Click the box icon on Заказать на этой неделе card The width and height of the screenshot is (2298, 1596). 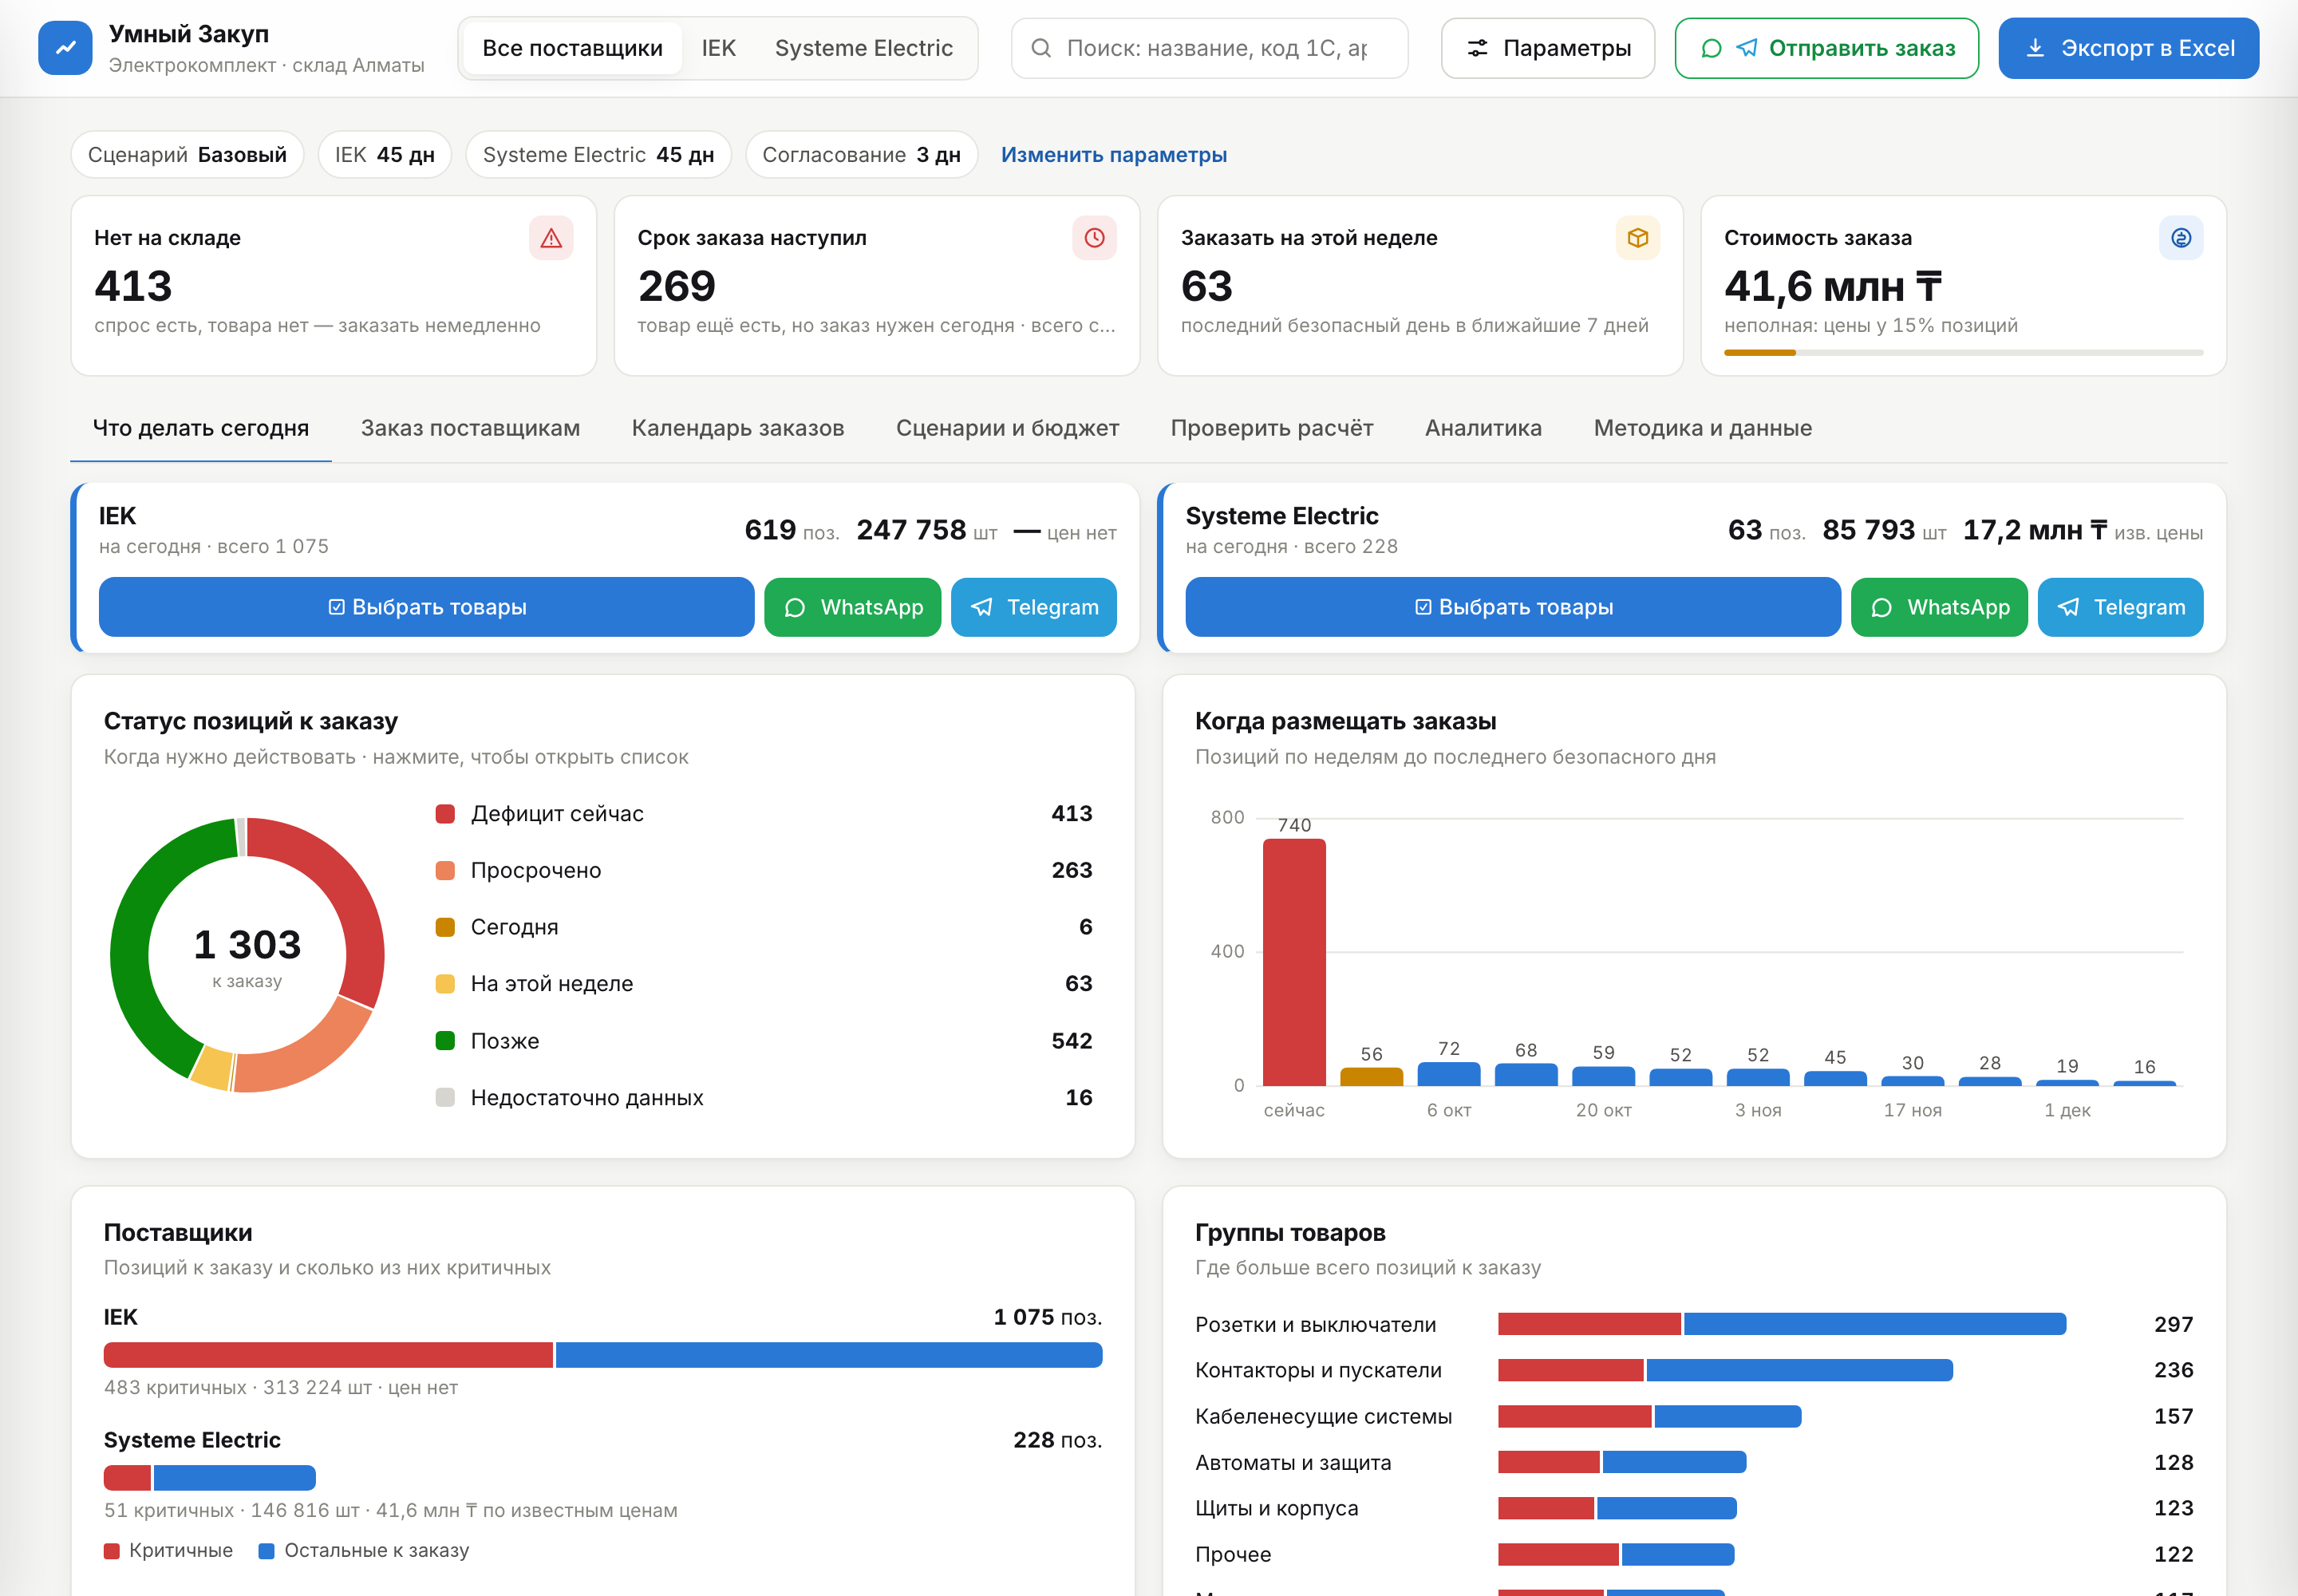point(1637,238)
